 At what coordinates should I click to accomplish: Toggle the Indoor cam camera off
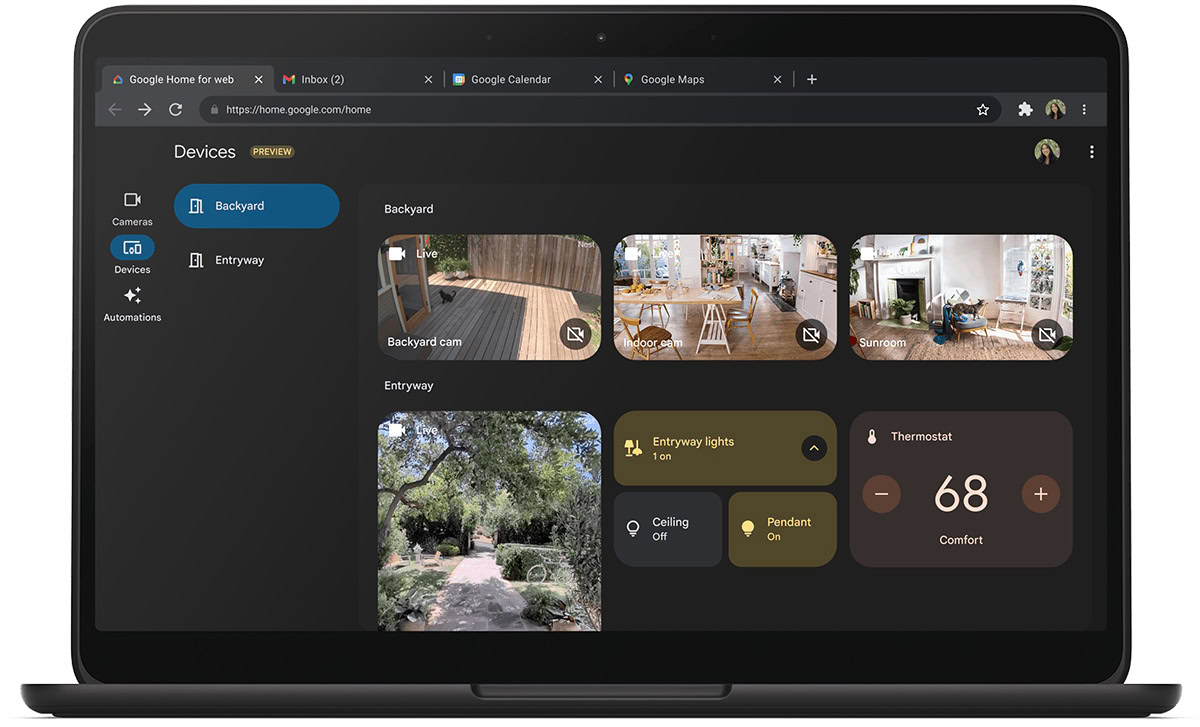coord(811,334)
